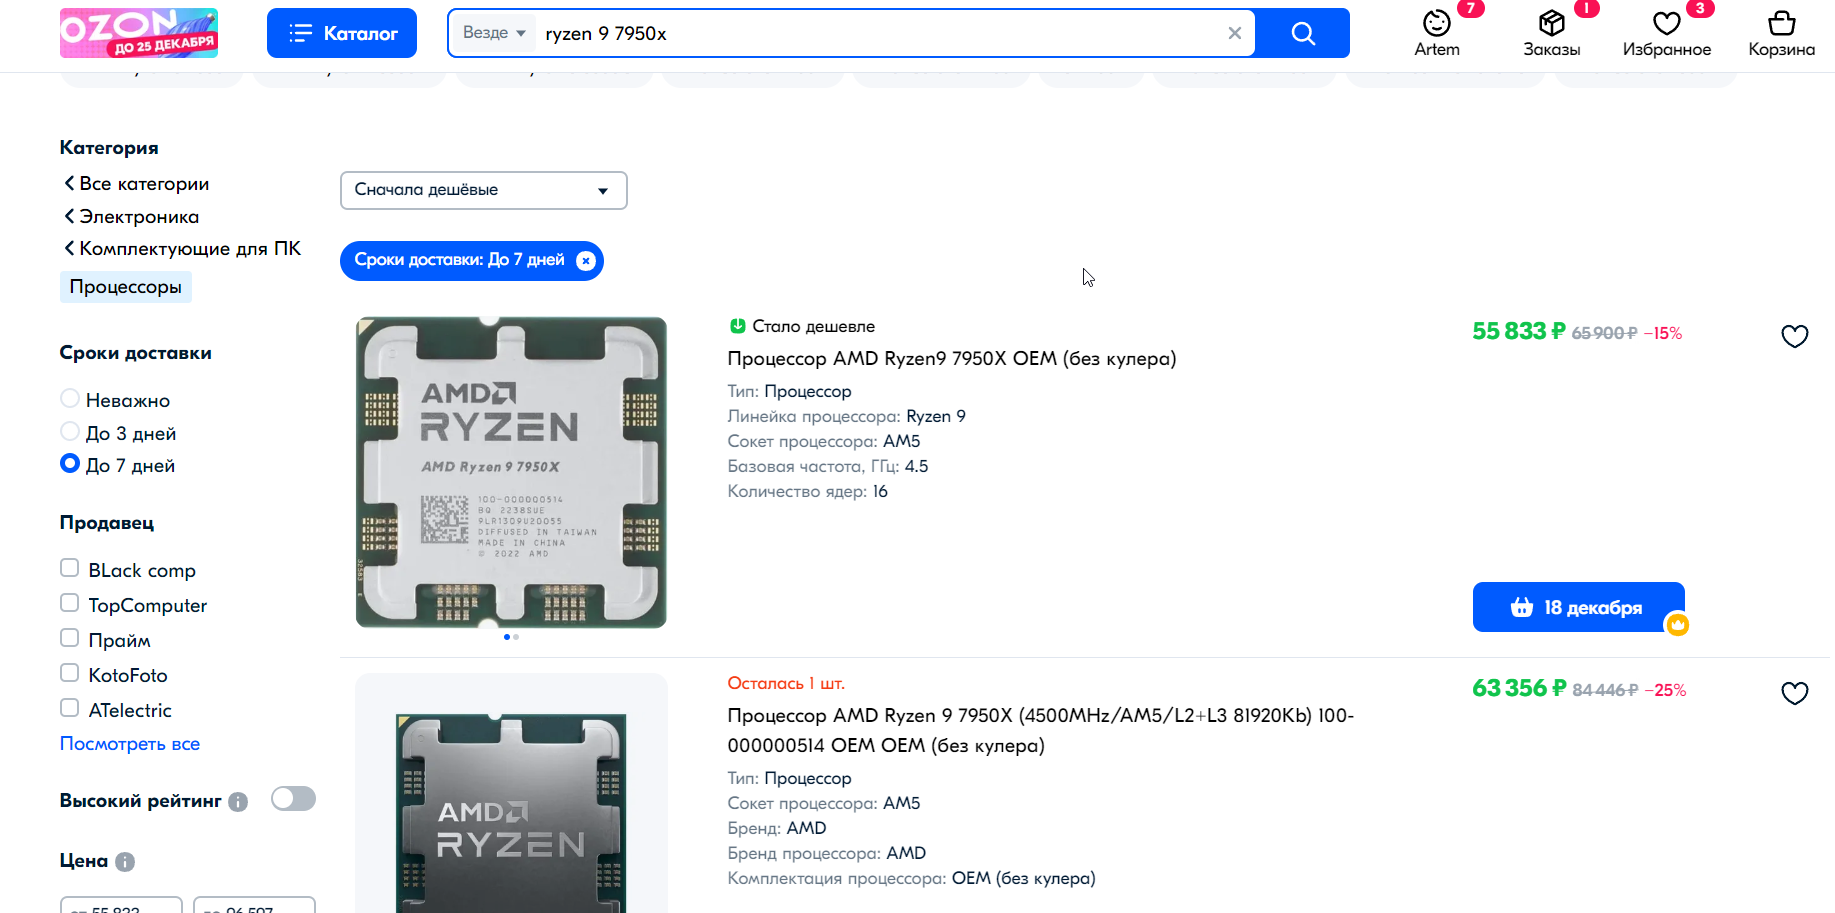The width and height of the screenshot is (1835, 913).
Task: Select До 7 дней delivery option
Action: click(70, 463)
